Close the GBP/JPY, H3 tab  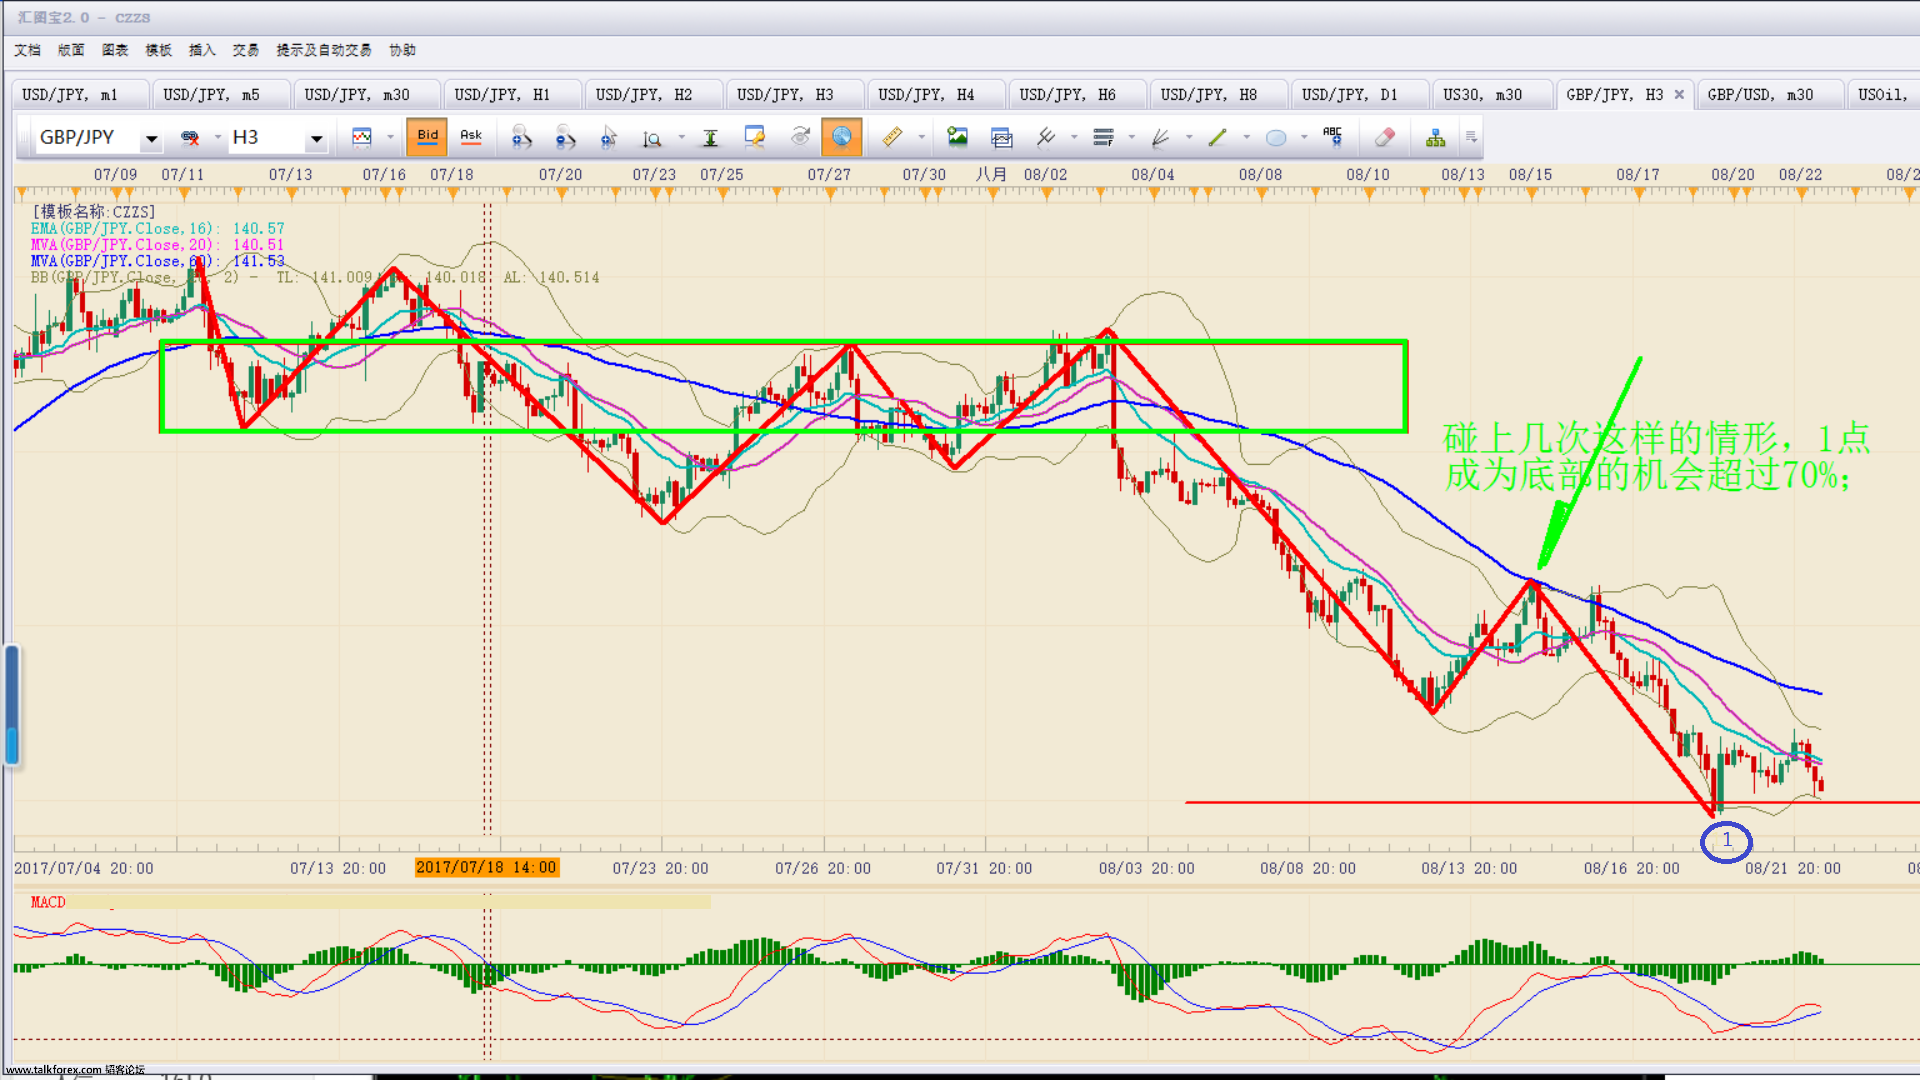click(x=1679, y=95)
